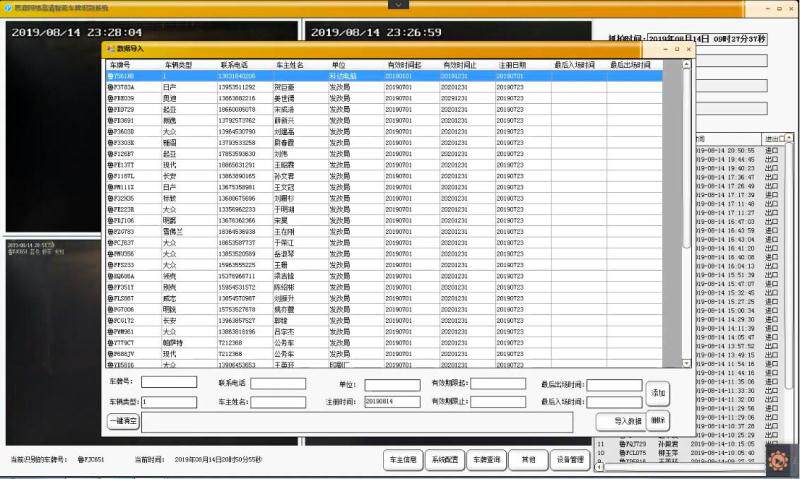Image resolution: width=800 pixels, height=479 pixels.
Task: Click the 车辆类型 input field containing 1
Action: tap(169, 402)
